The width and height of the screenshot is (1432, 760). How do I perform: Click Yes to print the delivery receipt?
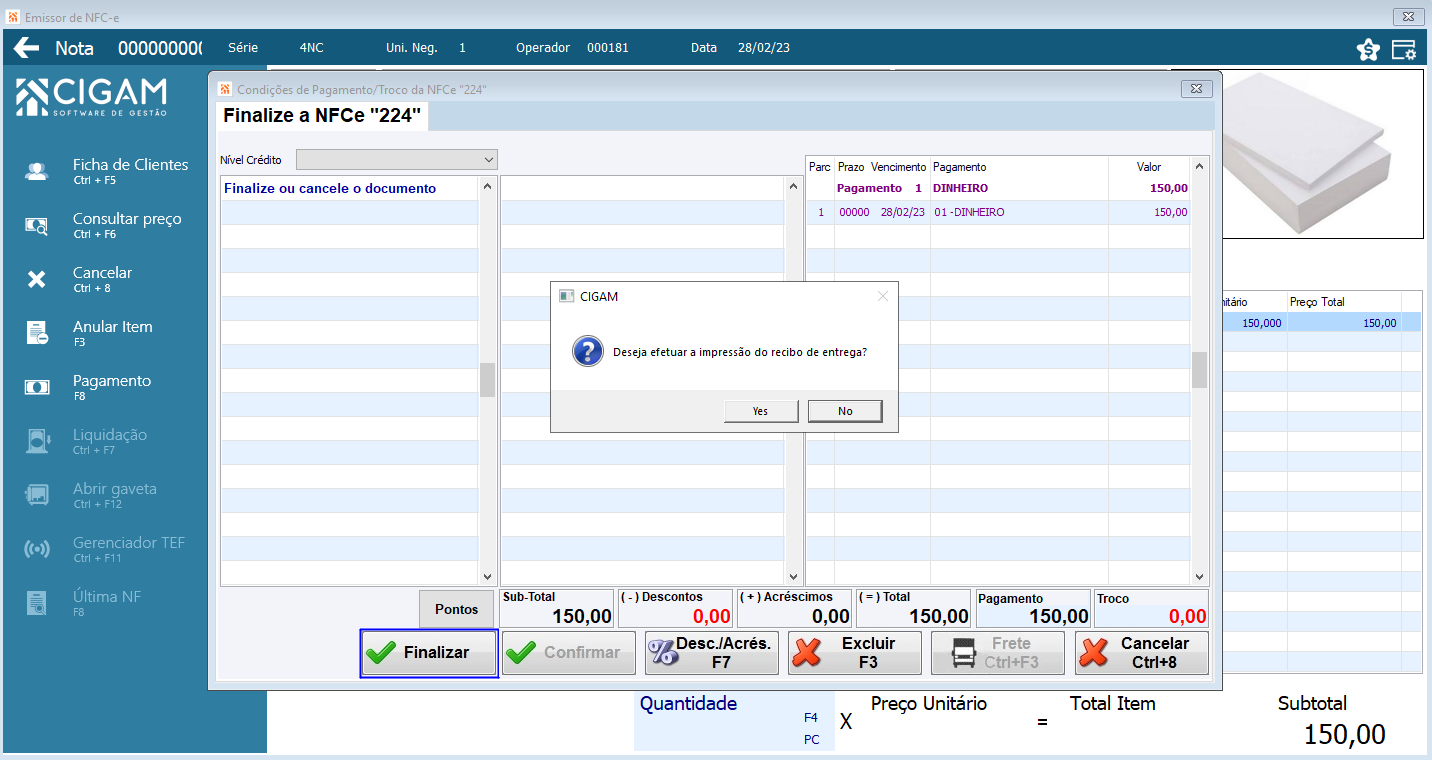(761, 411)
